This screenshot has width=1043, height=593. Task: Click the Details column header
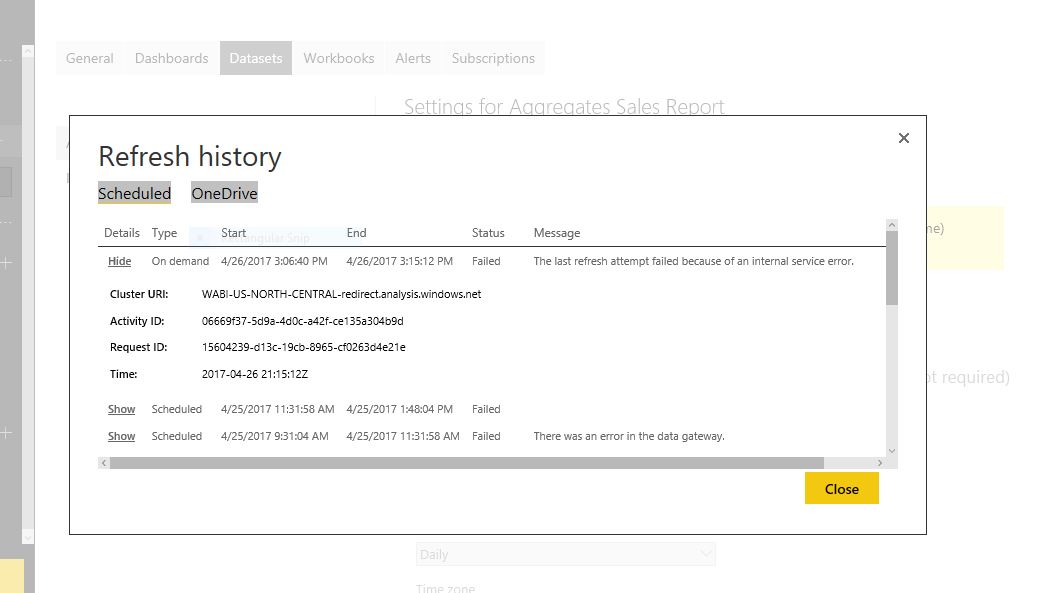click(122, 233)
